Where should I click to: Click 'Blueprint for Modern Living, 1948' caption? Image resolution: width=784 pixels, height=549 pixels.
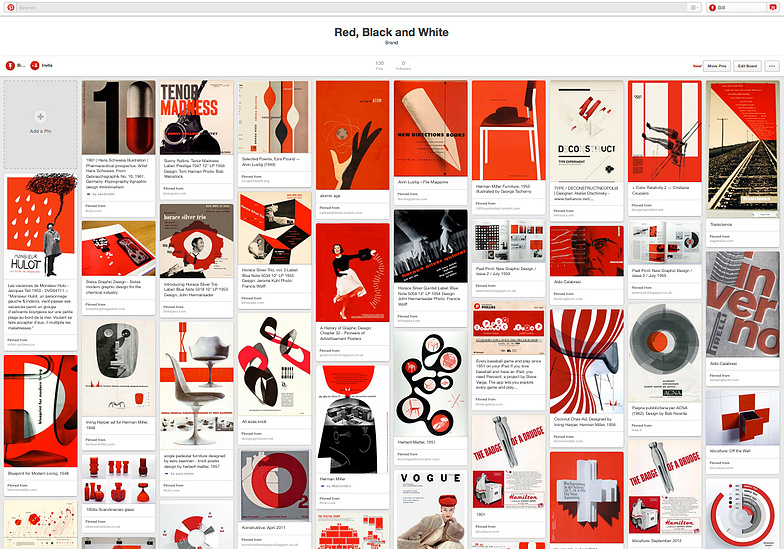pos(38,473)
